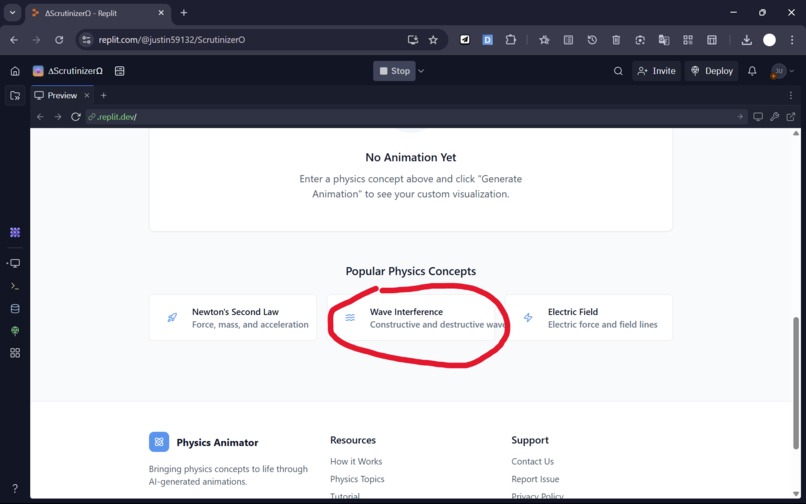Open preview in new browser tab
The height and width of the screenshot is (504, 806).
791,117
